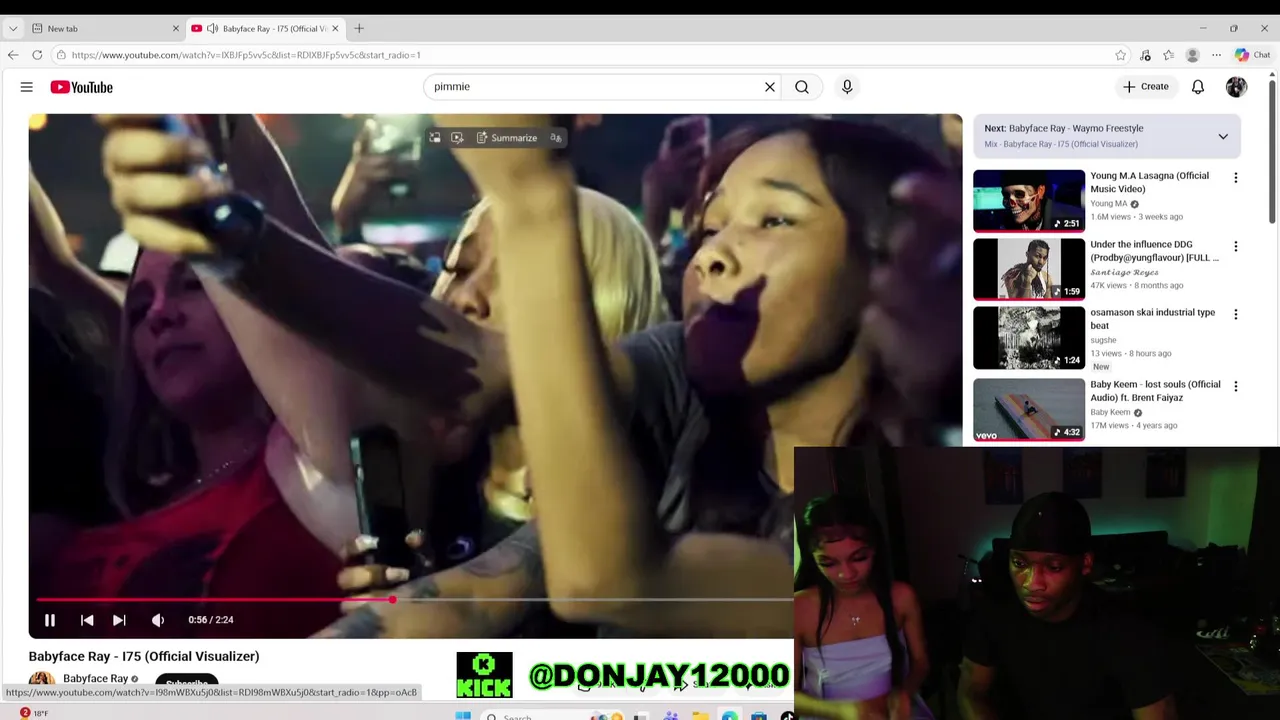The image size is (1280, 720).
Task: Run the search with the magnifier icon
Action: click(x=802, y=87)
